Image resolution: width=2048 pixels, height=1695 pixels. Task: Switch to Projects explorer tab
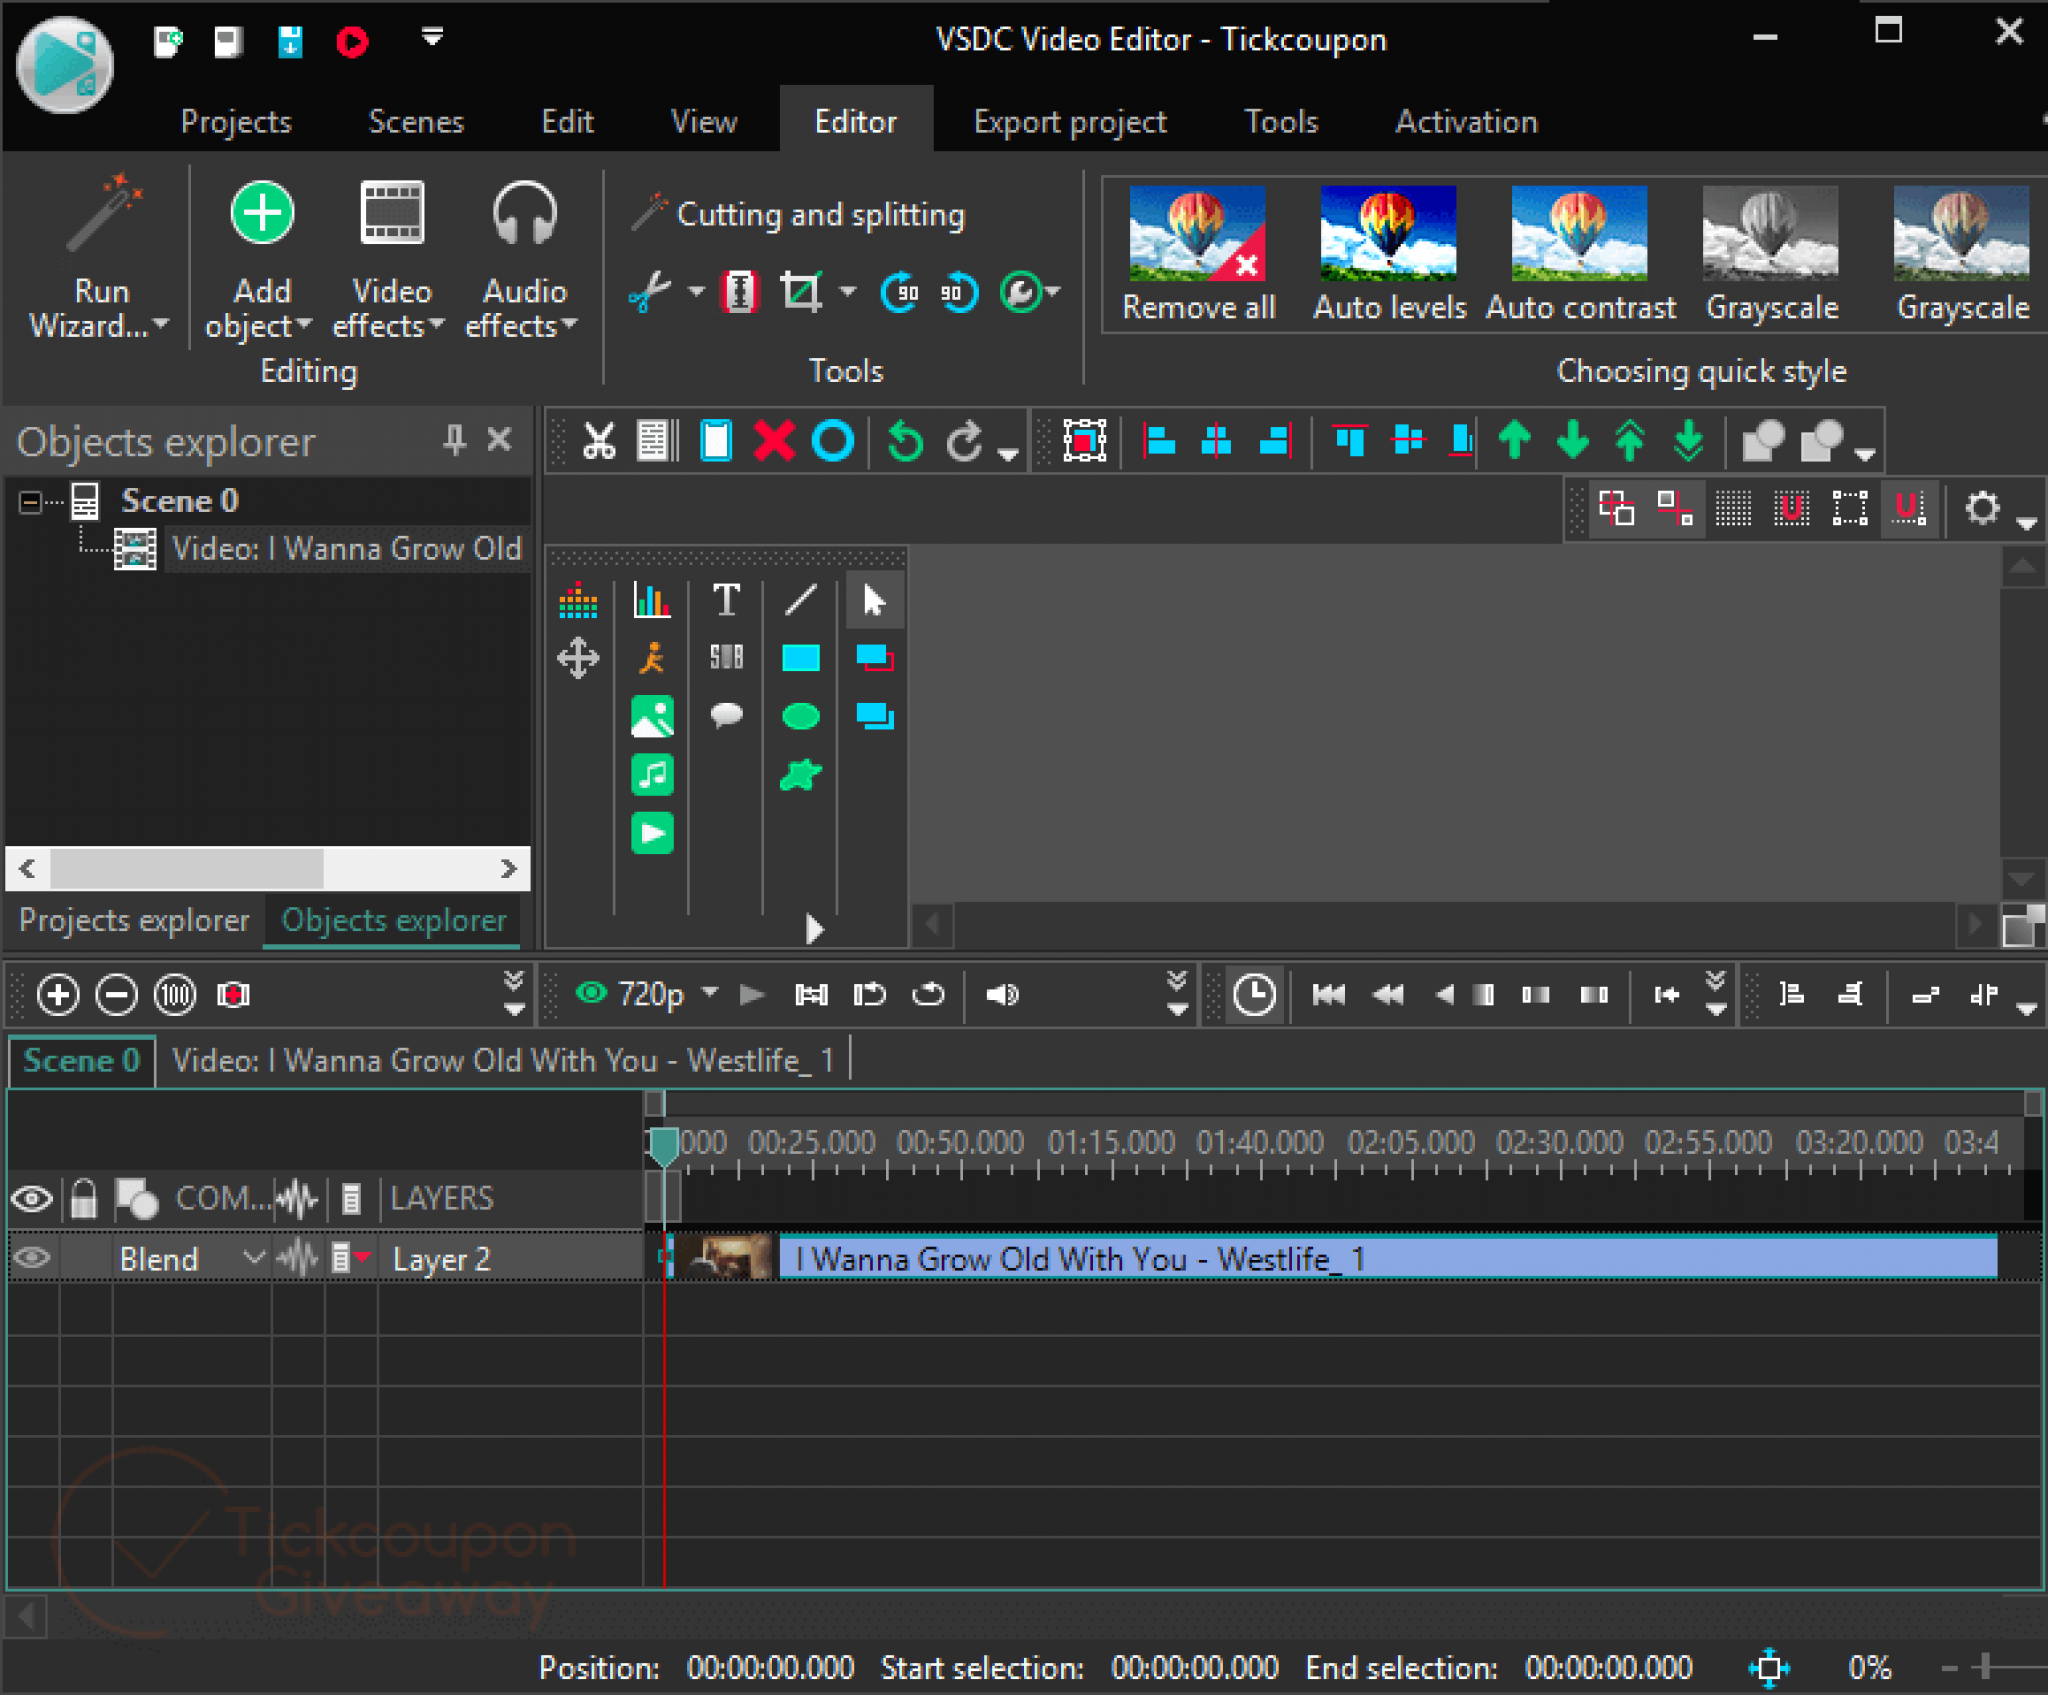point(134,920)
